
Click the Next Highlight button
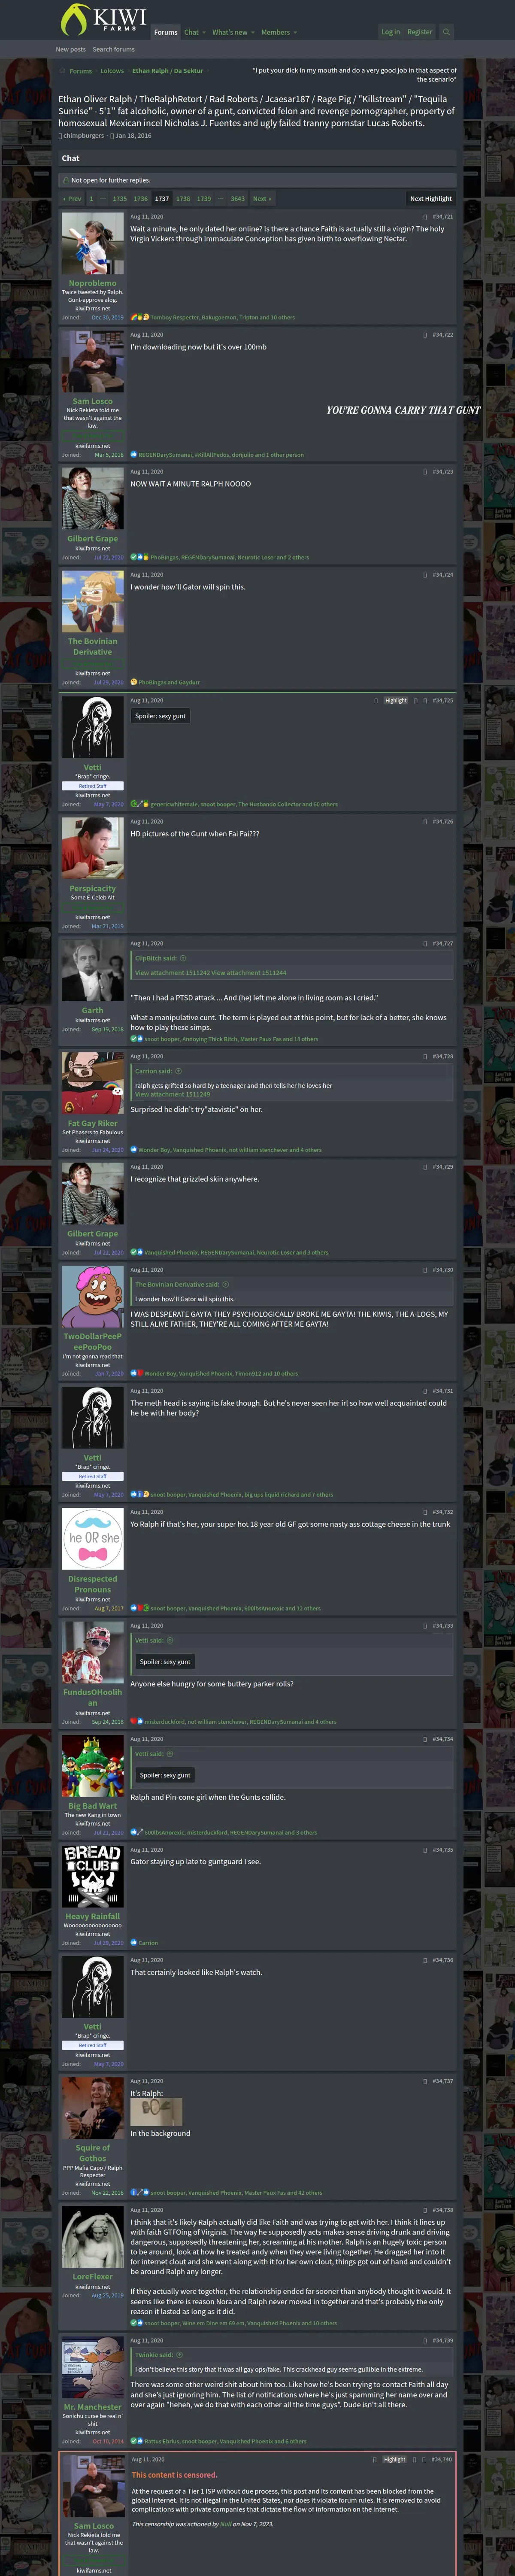[x=431, y=199]
